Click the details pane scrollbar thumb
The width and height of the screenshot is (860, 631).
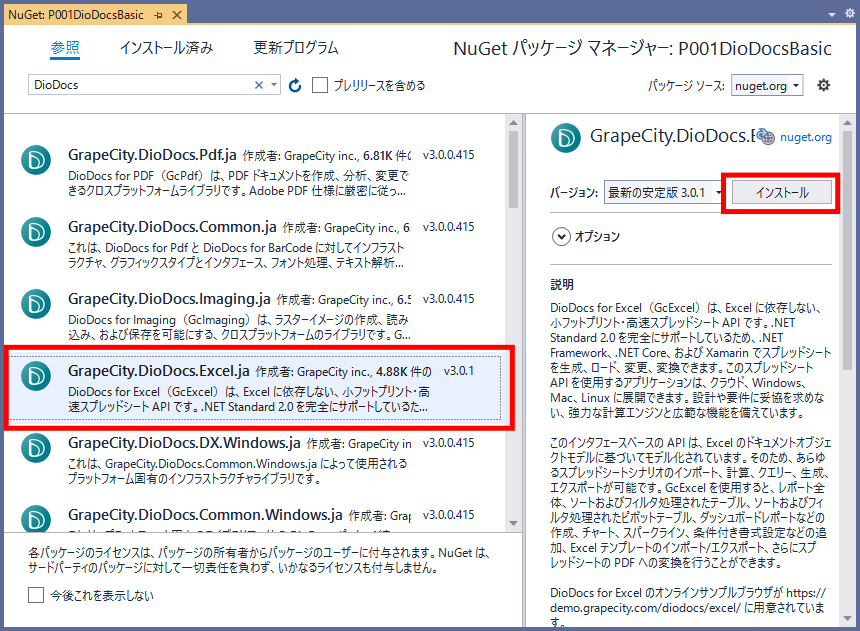point(847,249)
